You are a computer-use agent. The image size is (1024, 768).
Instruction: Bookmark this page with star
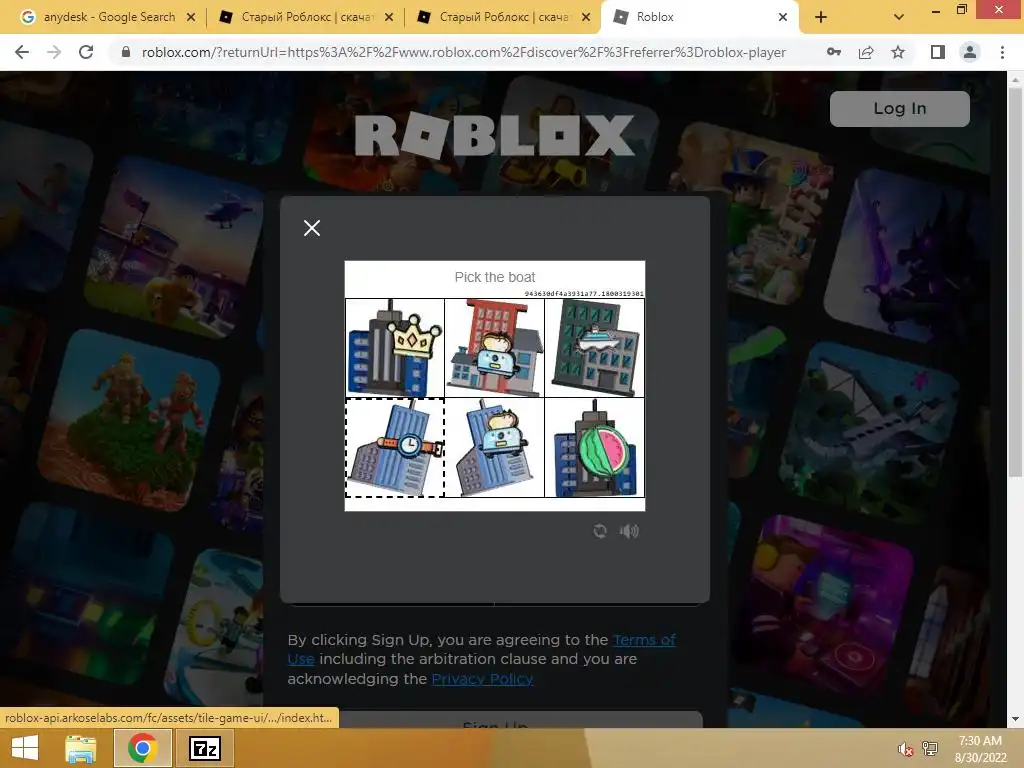[898, 52]
